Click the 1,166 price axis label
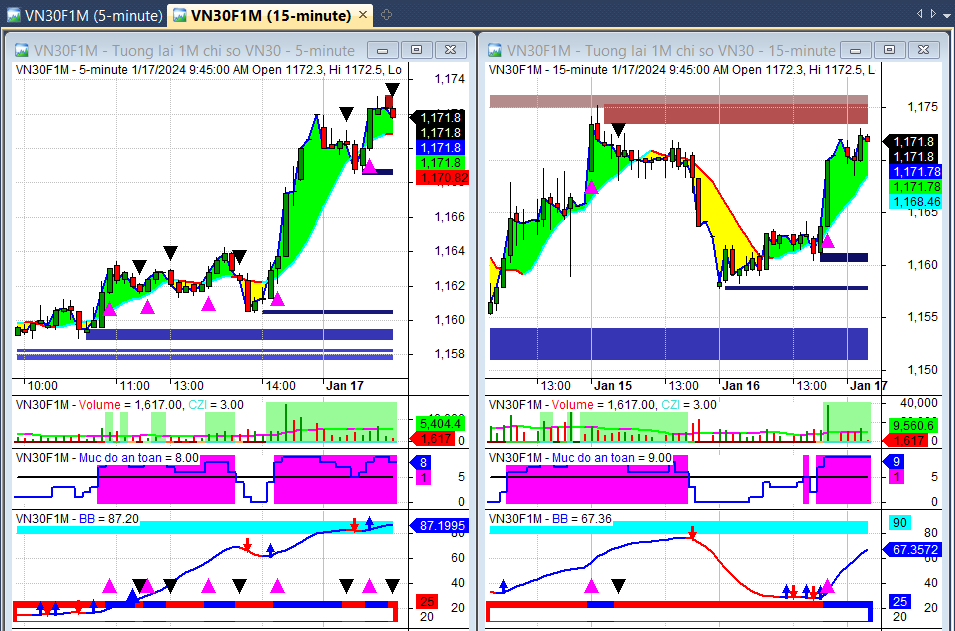The width and height of the screenshot is (955, 631). tap(449, 217)
